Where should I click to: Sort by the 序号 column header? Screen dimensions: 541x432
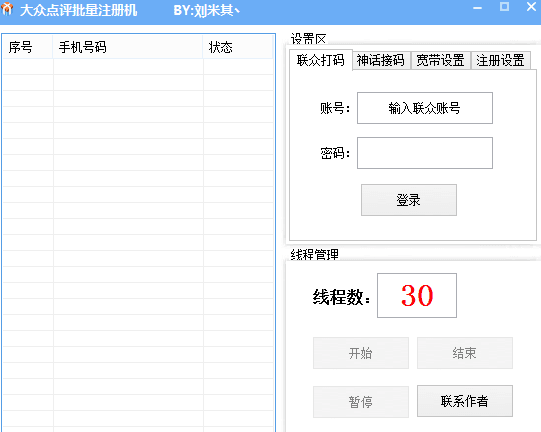[x=28, y=47]
